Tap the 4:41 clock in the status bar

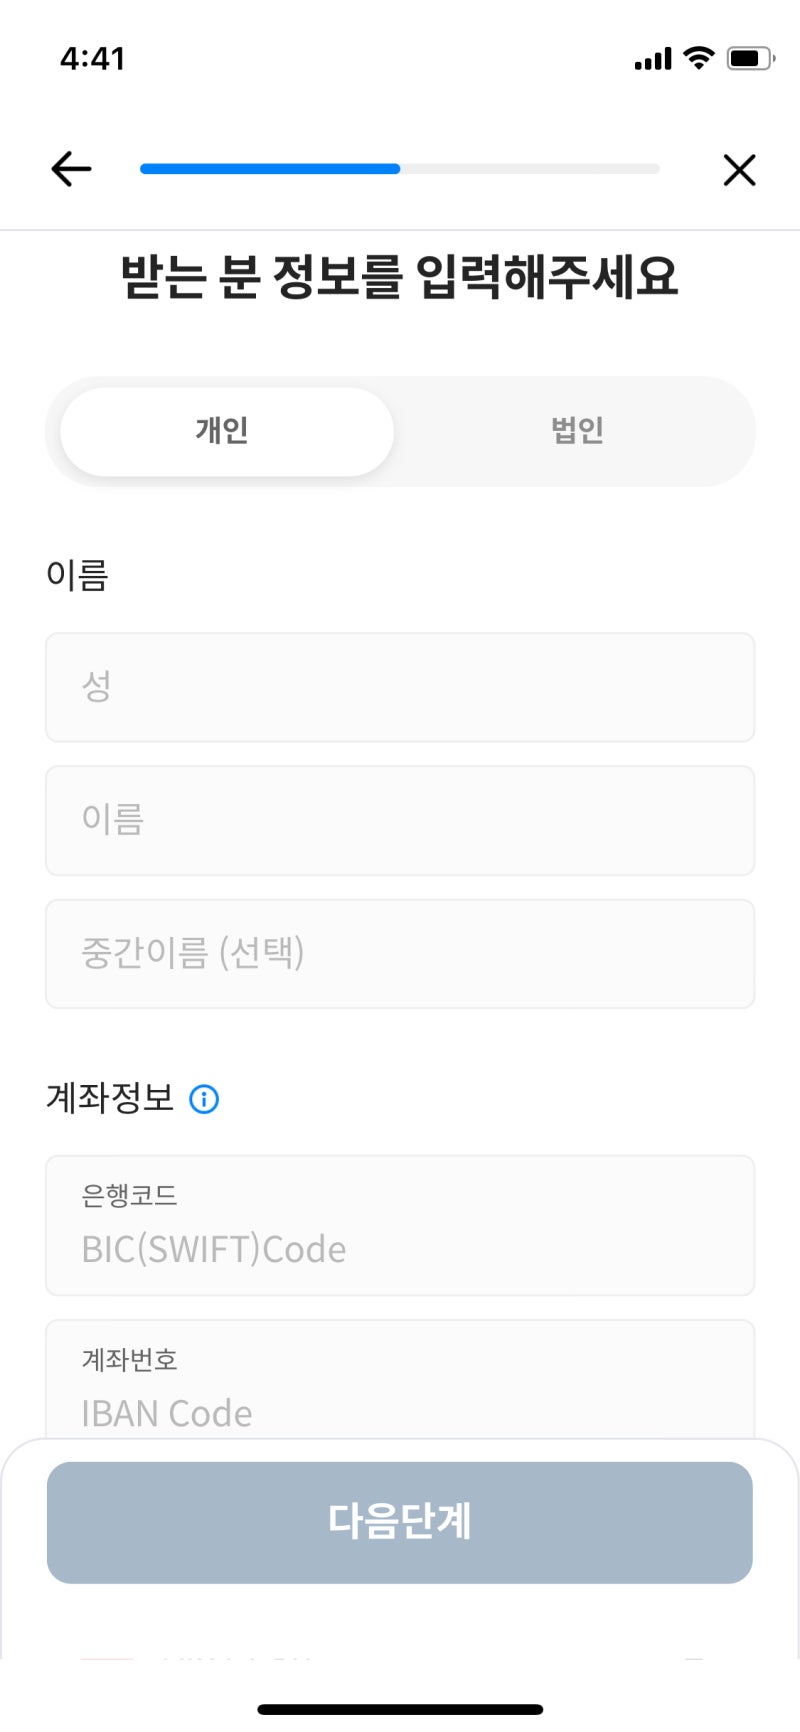[x=92, y=59]
